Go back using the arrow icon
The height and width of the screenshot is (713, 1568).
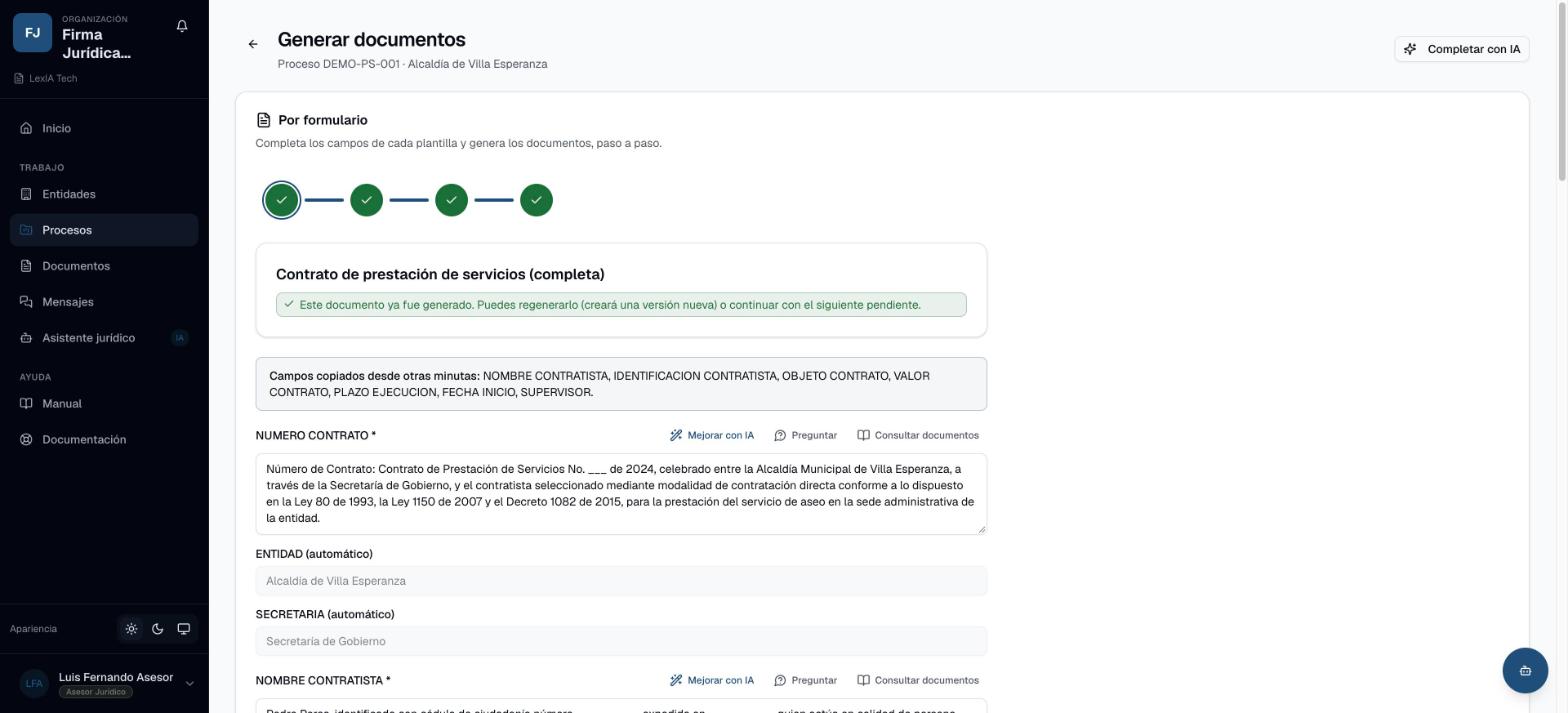click(253, 44)
